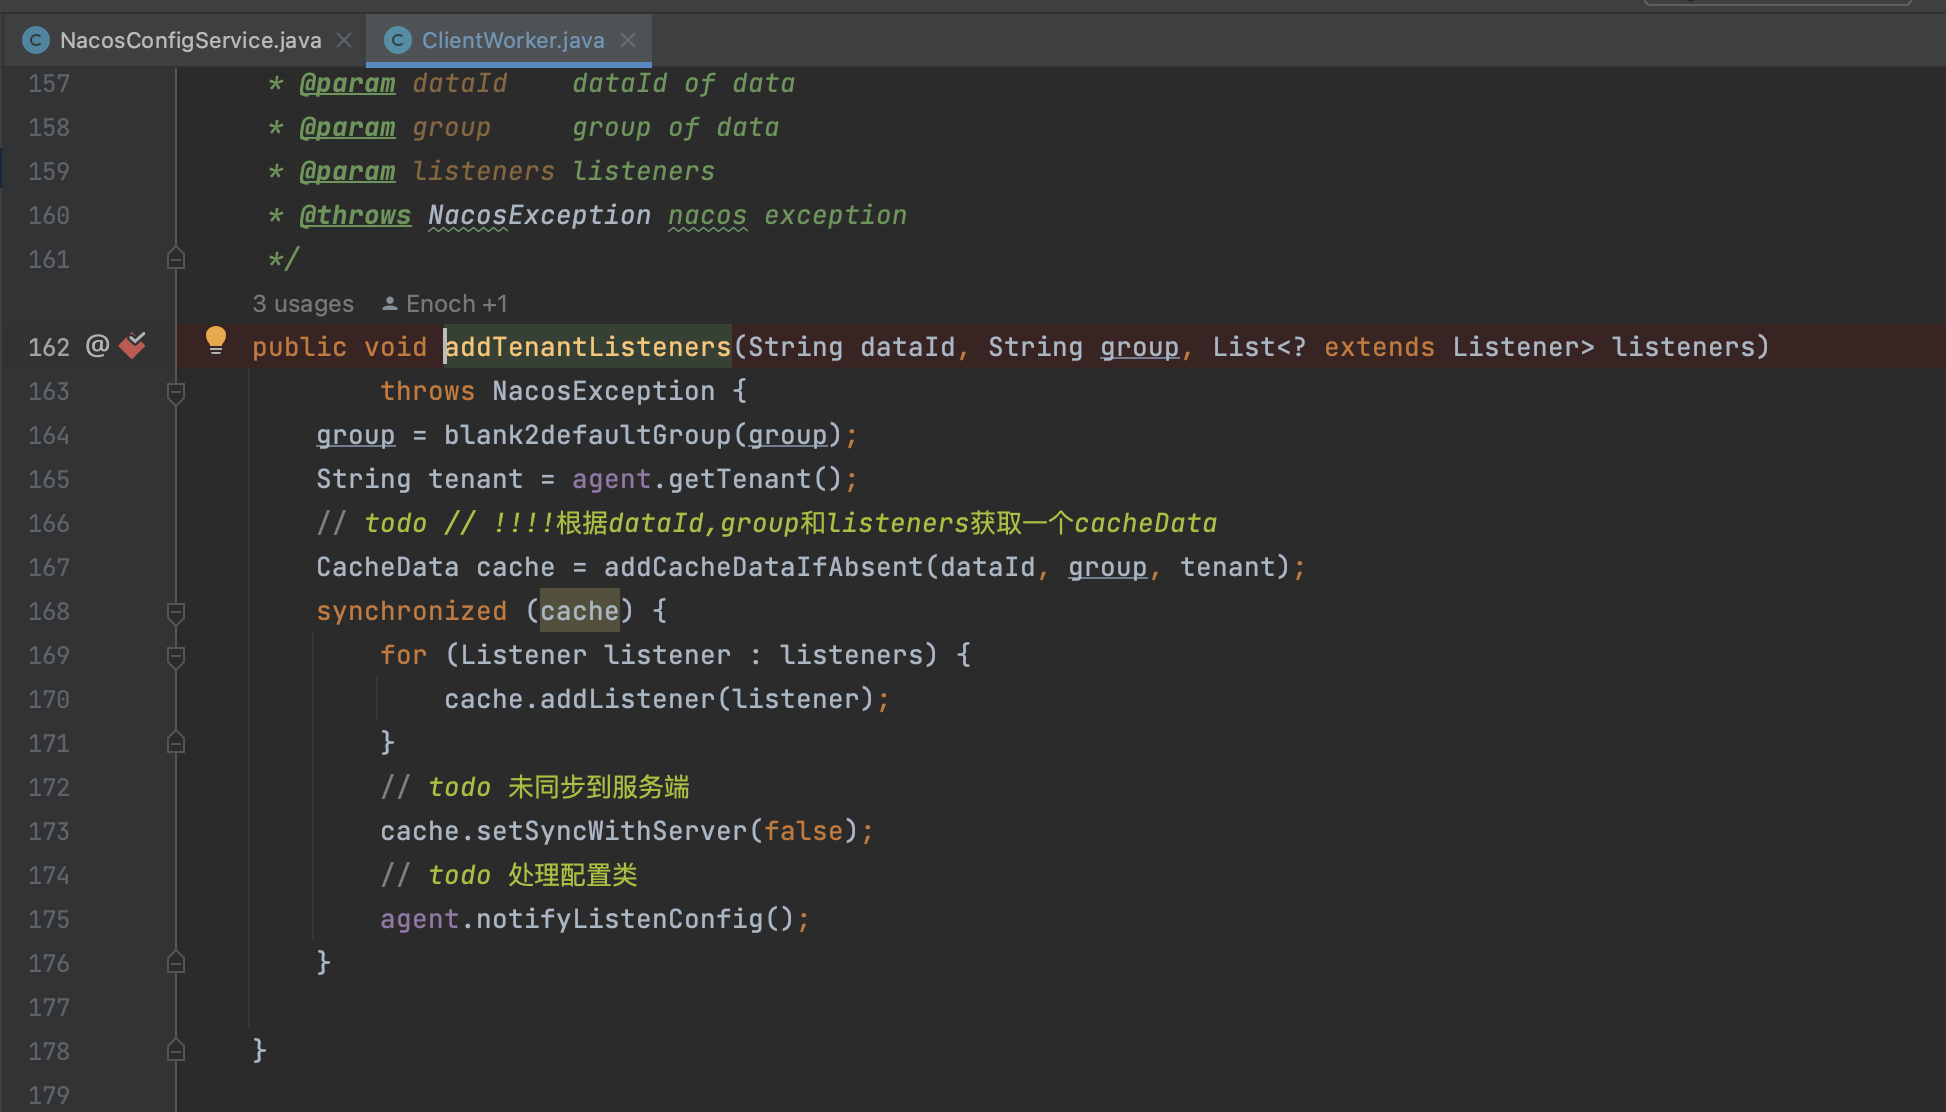This screenshot has height=1112, width=1946.
Task: Click the Listener type in the signature generics
Action: point(1516,347)
